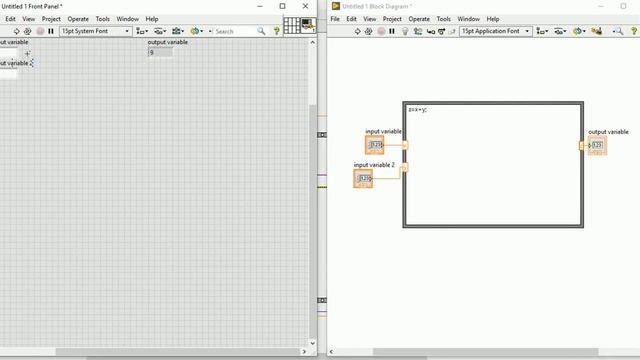This screenshot has height=360, width=640.
Task: Select the 'input variable 2' terminal
Action: coord(363,178)
